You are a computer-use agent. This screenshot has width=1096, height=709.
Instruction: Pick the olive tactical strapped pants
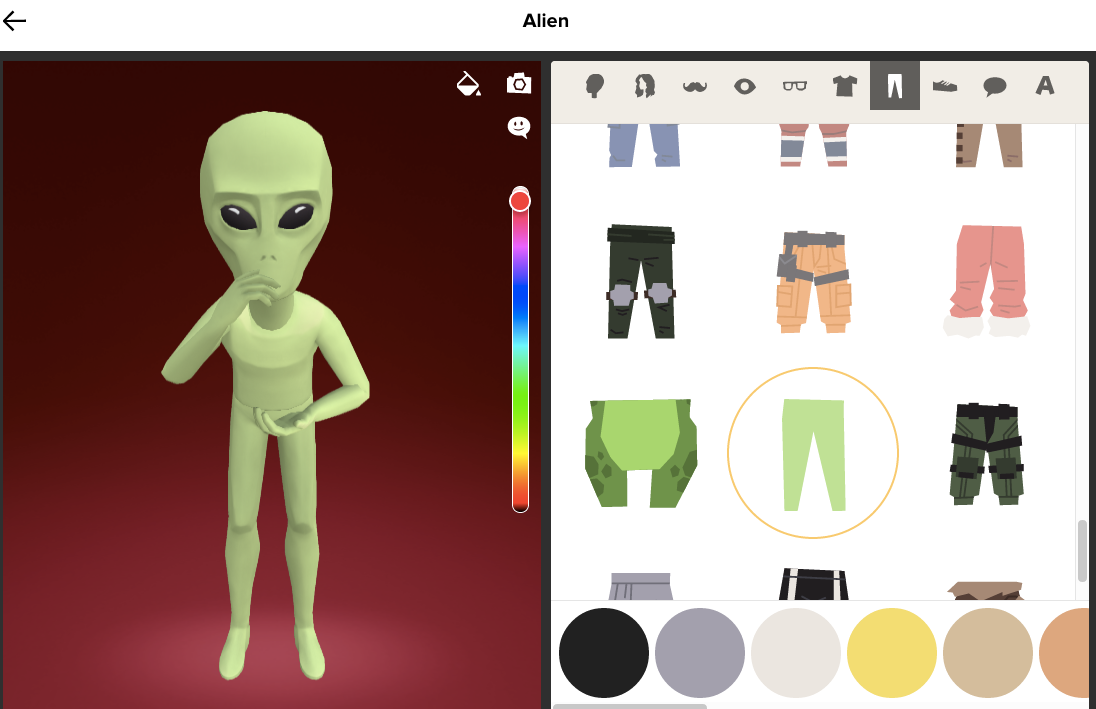coord(986,453)
